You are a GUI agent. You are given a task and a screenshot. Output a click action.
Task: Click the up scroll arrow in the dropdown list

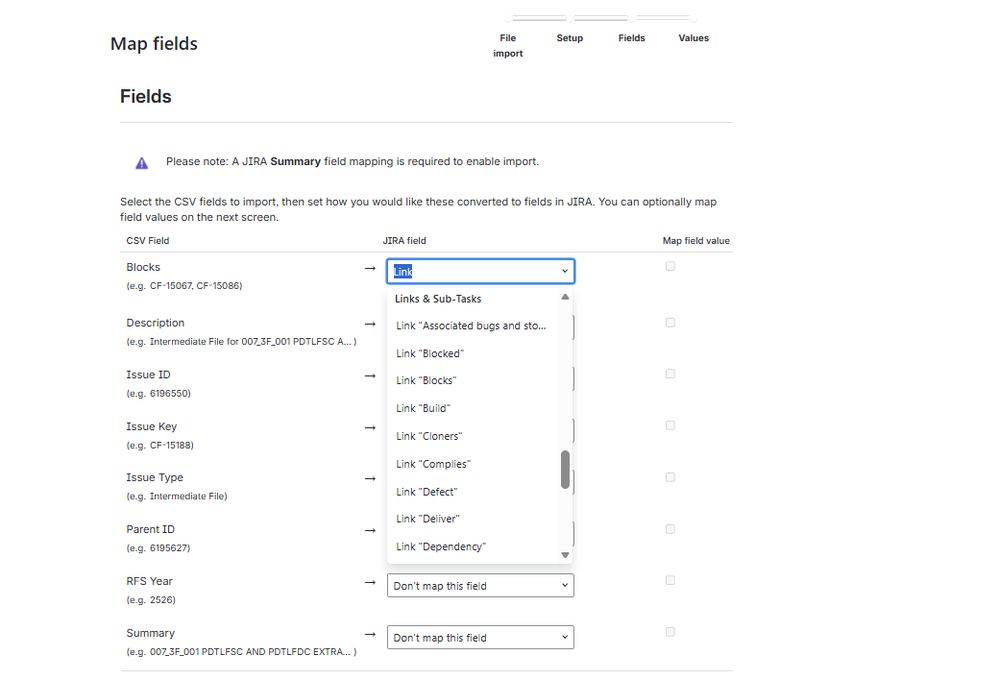(x=565, y=296)
